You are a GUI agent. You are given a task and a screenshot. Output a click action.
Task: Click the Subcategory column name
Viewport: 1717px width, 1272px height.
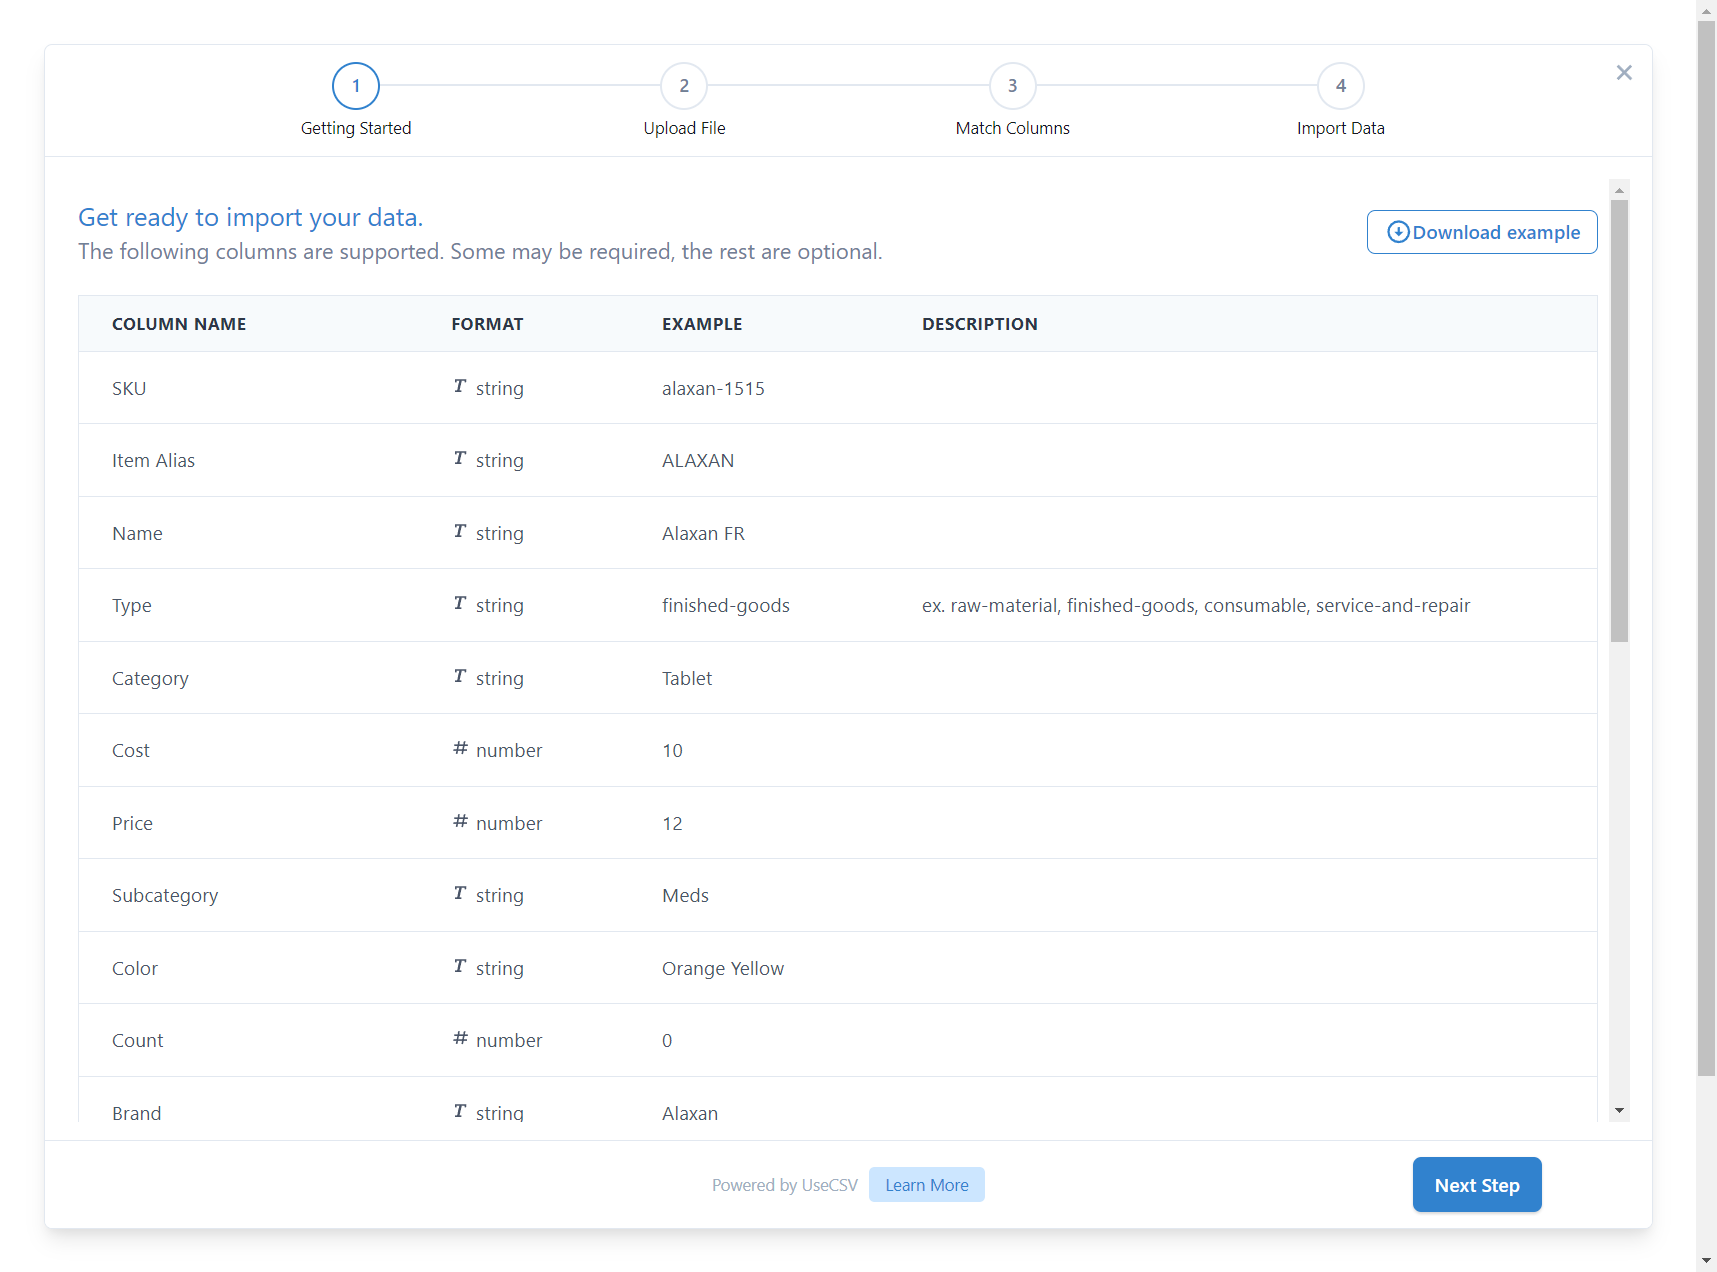(x=165, y=895)
